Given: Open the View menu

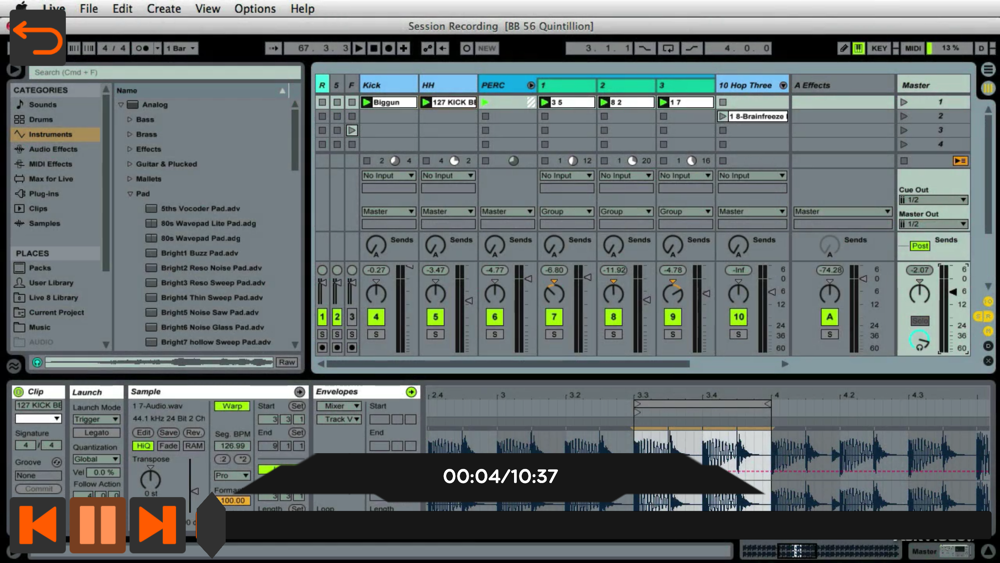Looking at the screenshot, I should click(x=207, y=9).
